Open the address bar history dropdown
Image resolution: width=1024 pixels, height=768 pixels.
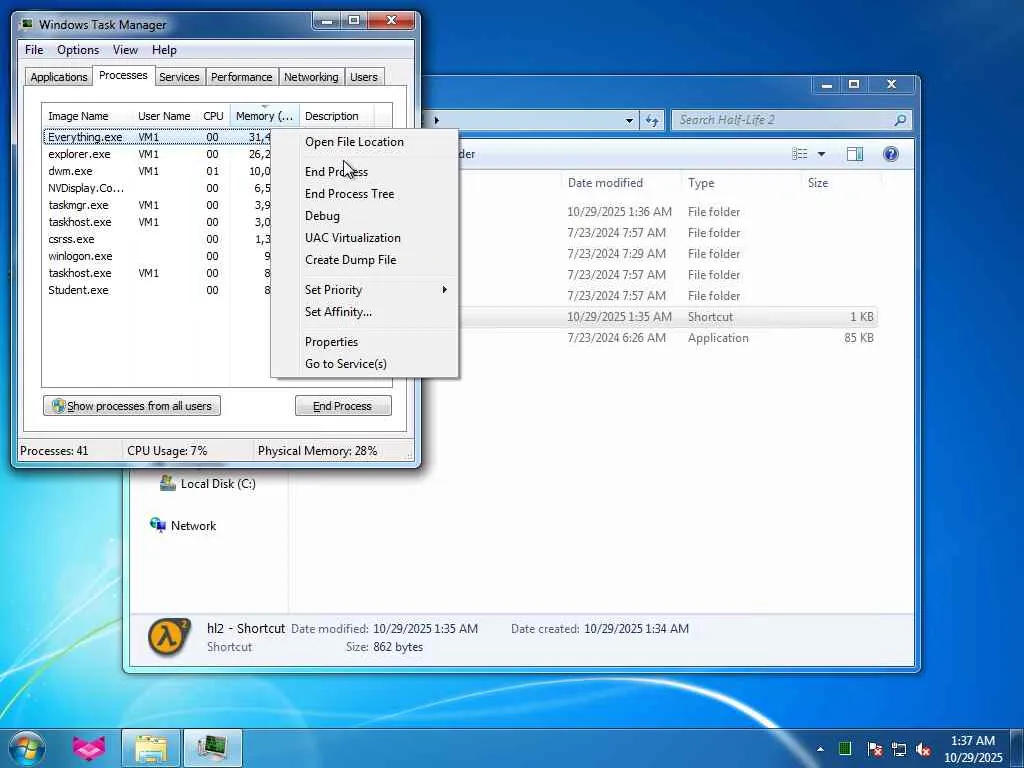(629, 120)
